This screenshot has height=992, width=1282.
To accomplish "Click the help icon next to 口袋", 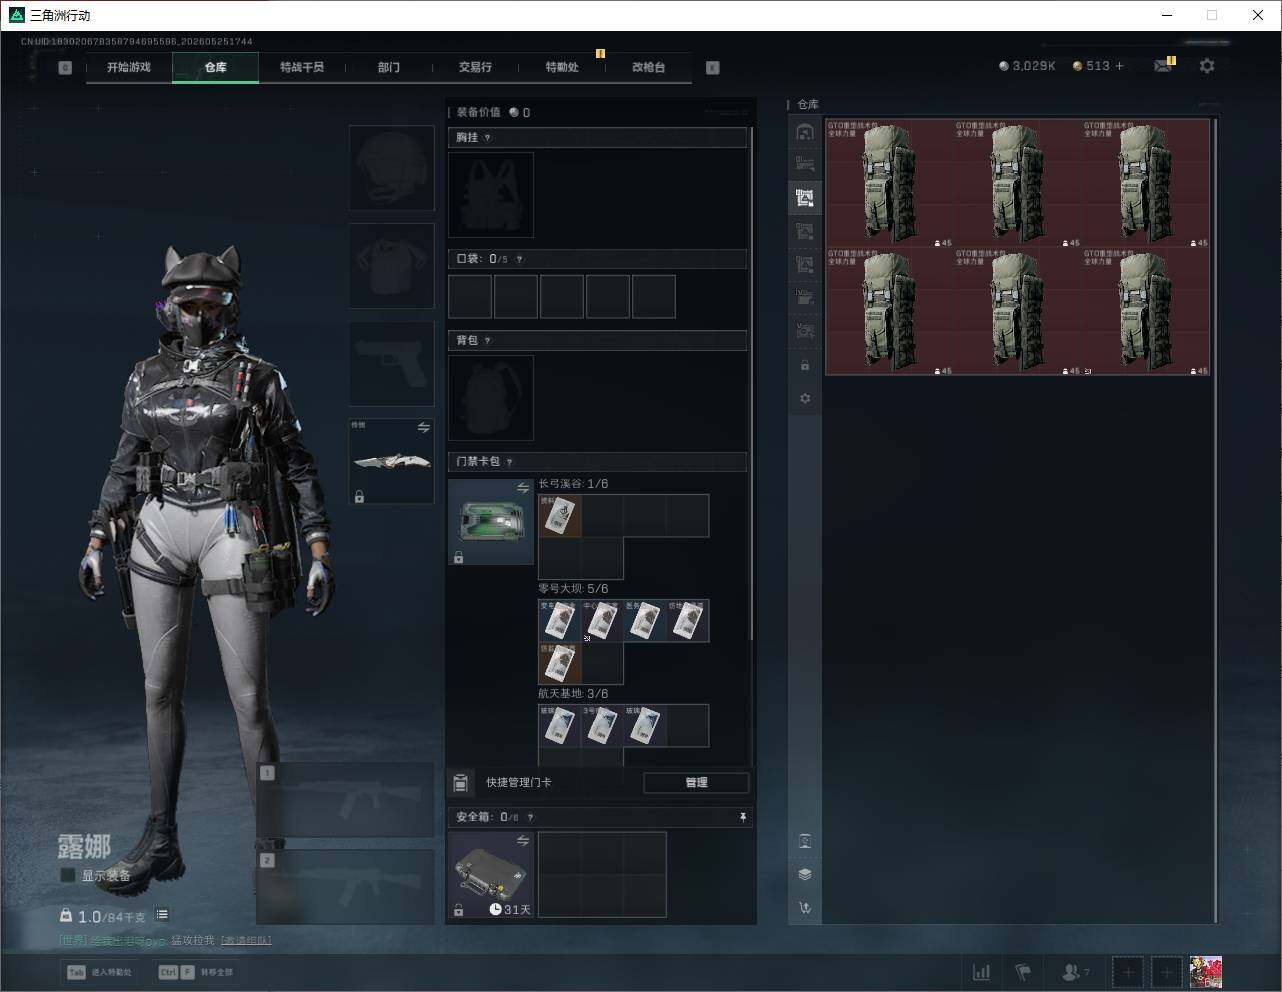I will click(519, 259).
